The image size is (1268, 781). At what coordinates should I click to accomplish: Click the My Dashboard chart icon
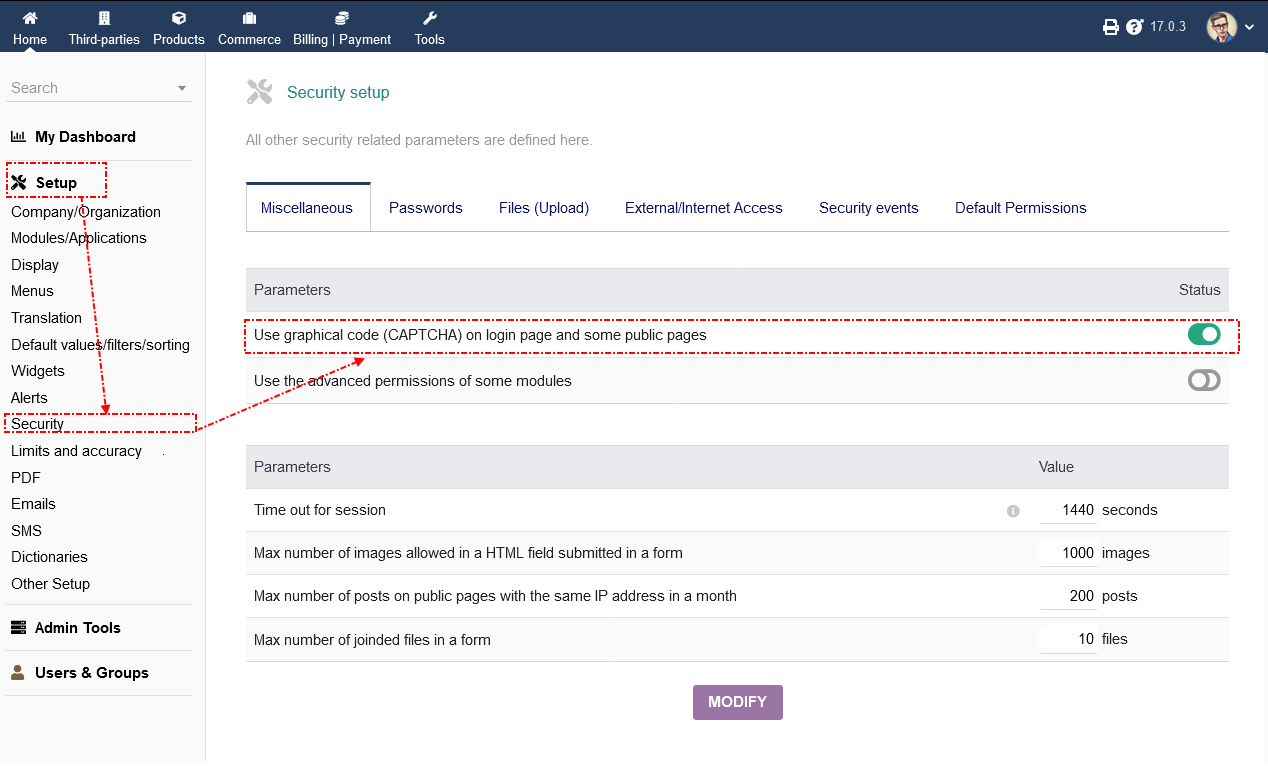(18, 137)
